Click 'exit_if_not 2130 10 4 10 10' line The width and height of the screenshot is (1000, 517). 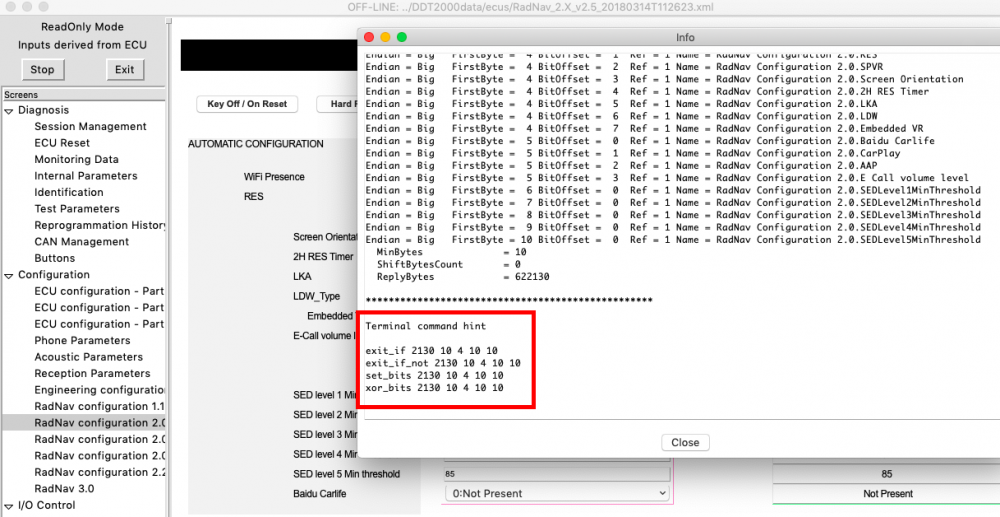point(443,363)
